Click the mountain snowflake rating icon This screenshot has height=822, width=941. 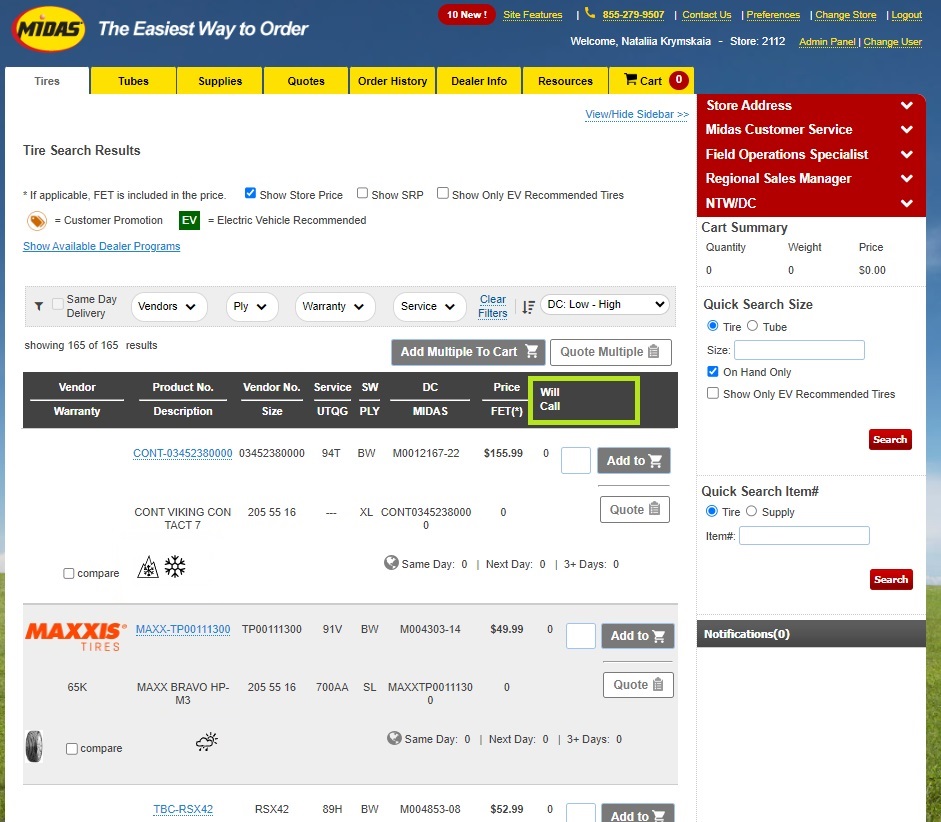148,568
